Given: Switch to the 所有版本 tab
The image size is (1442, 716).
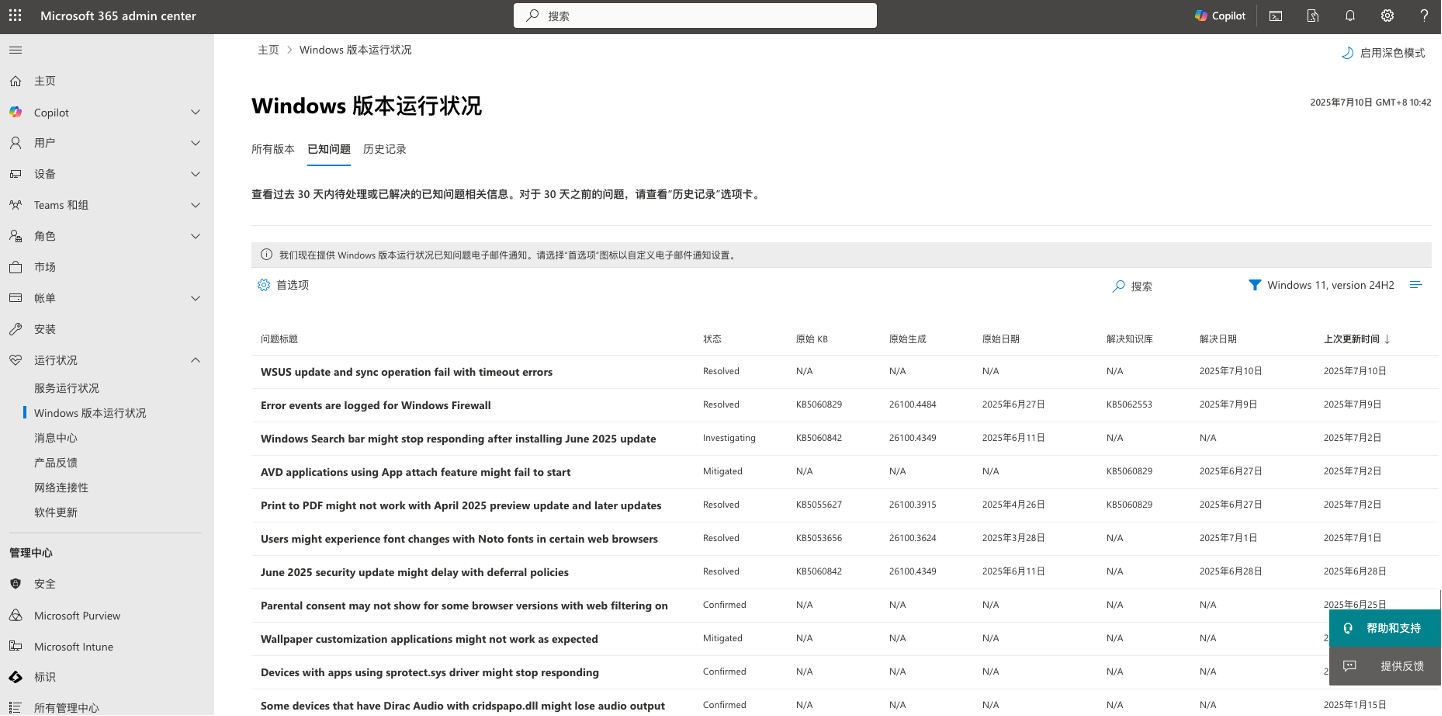Looking at the screenshot, I should pyautogui.click(x=273, y=150).
